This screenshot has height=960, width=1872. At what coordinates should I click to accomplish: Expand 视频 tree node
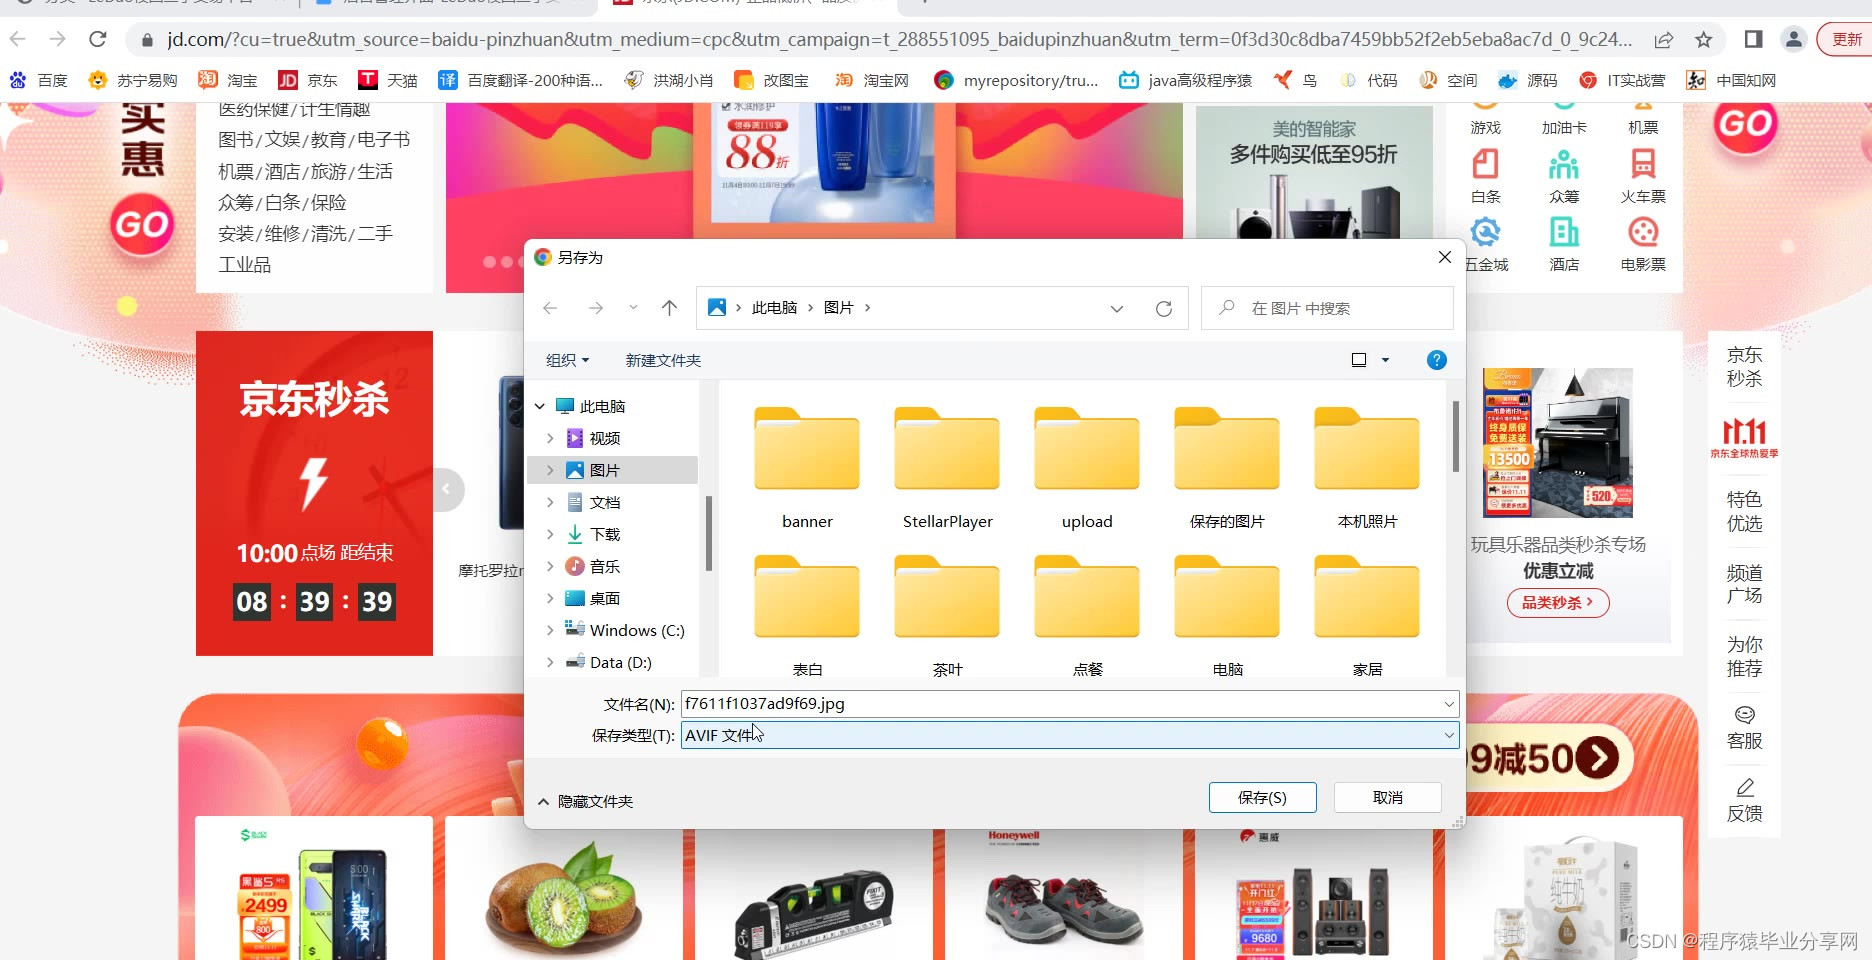point(550,438)
